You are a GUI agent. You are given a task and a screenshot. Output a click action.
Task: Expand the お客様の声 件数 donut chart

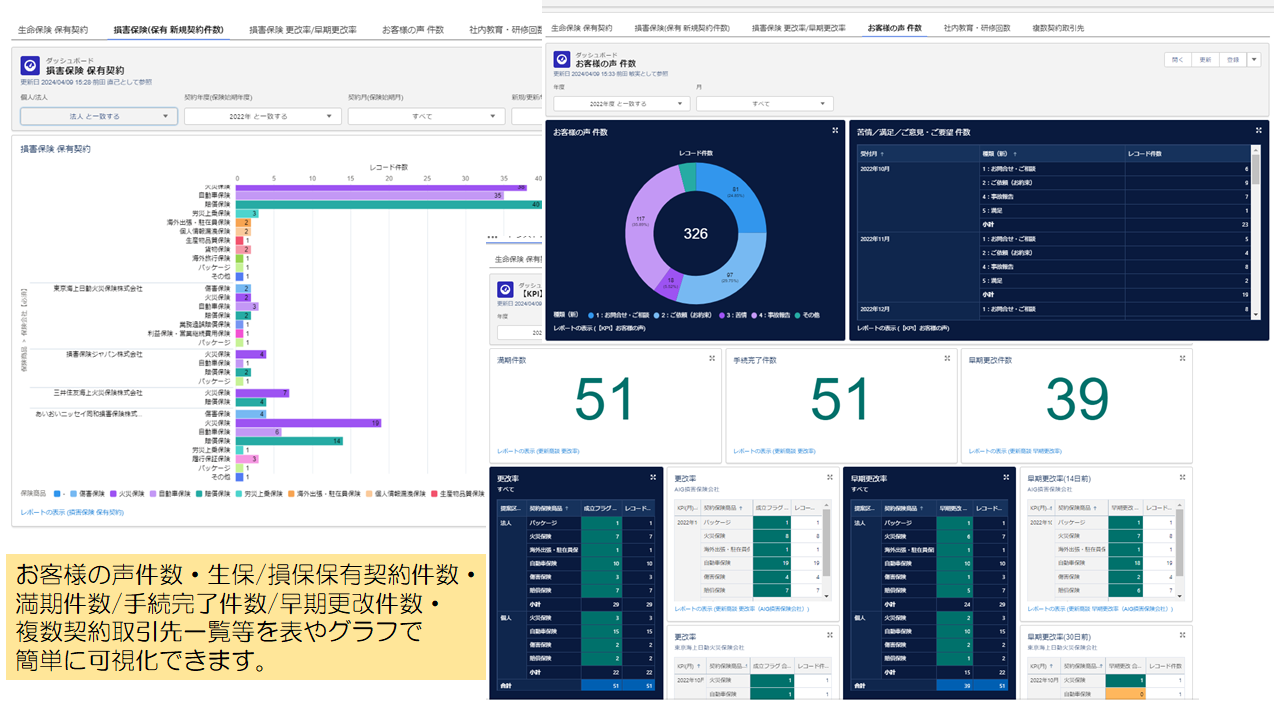[835, 130]
